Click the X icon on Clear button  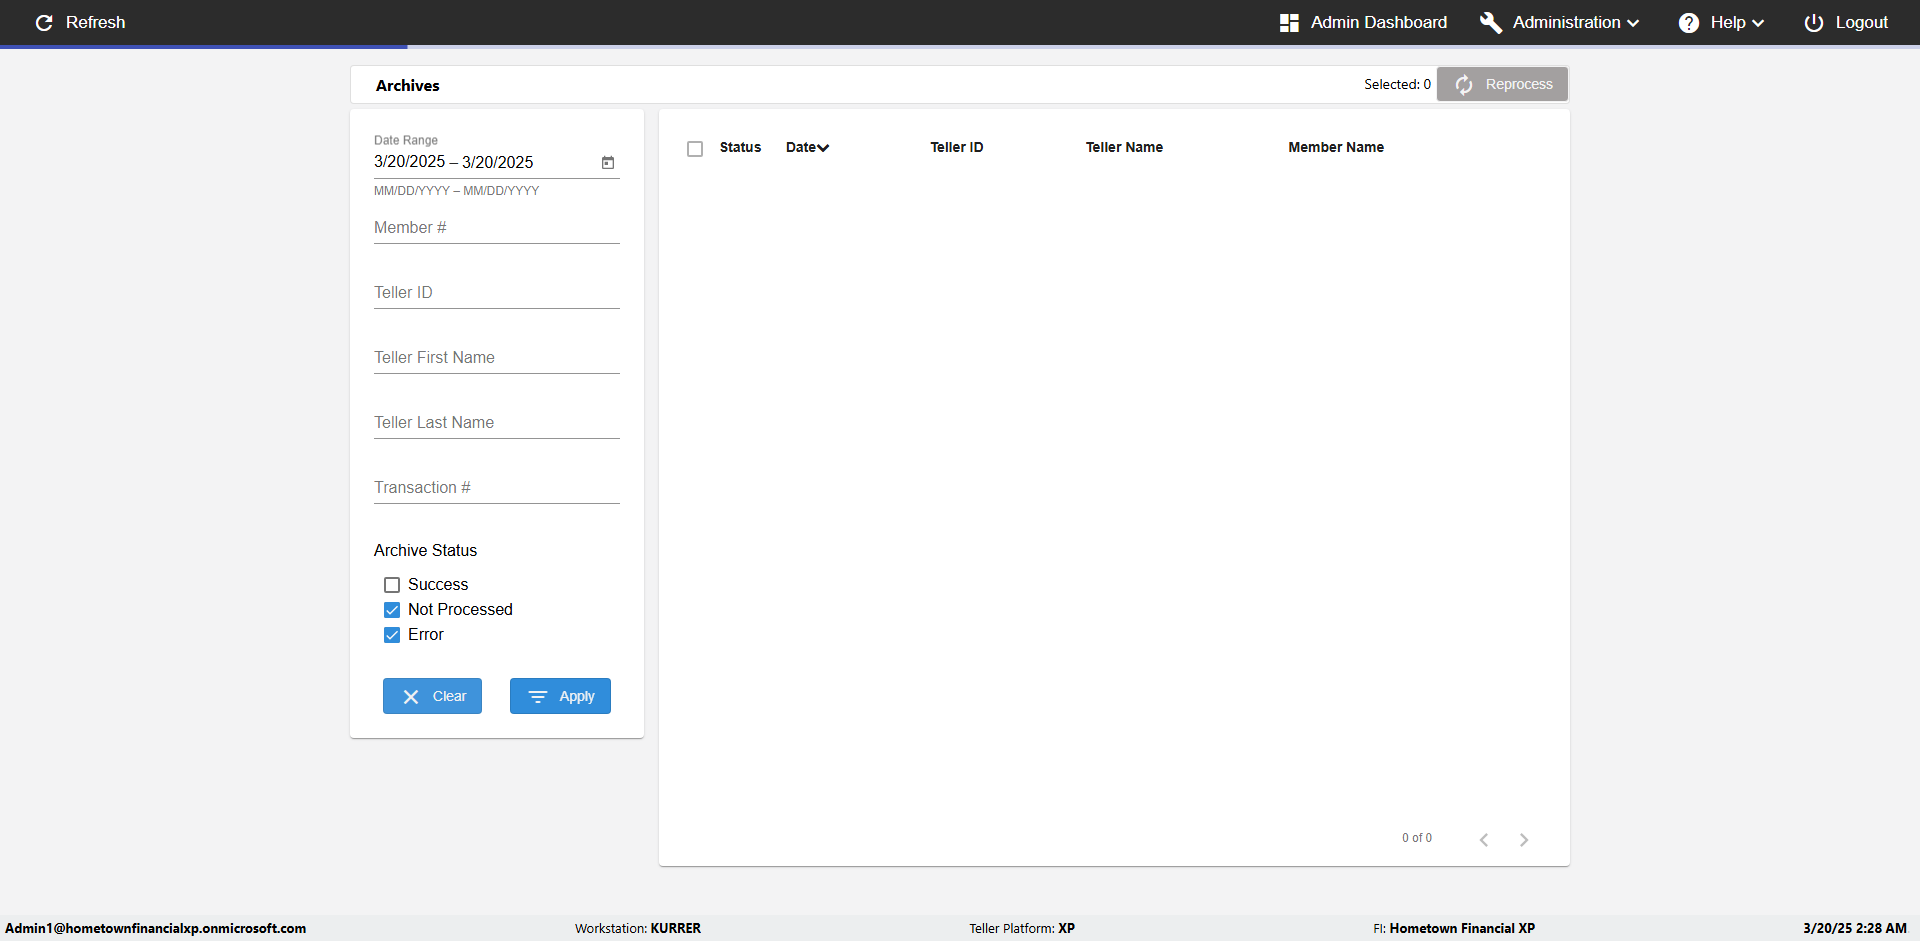[411, 697]
